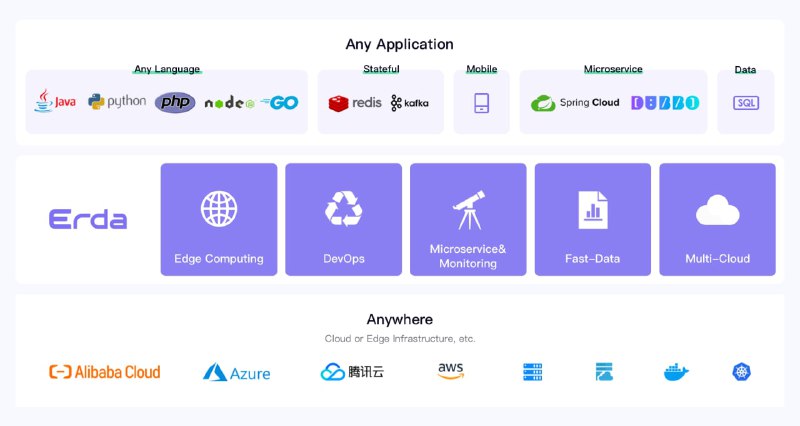Select the Python logo

pos(117,102)
